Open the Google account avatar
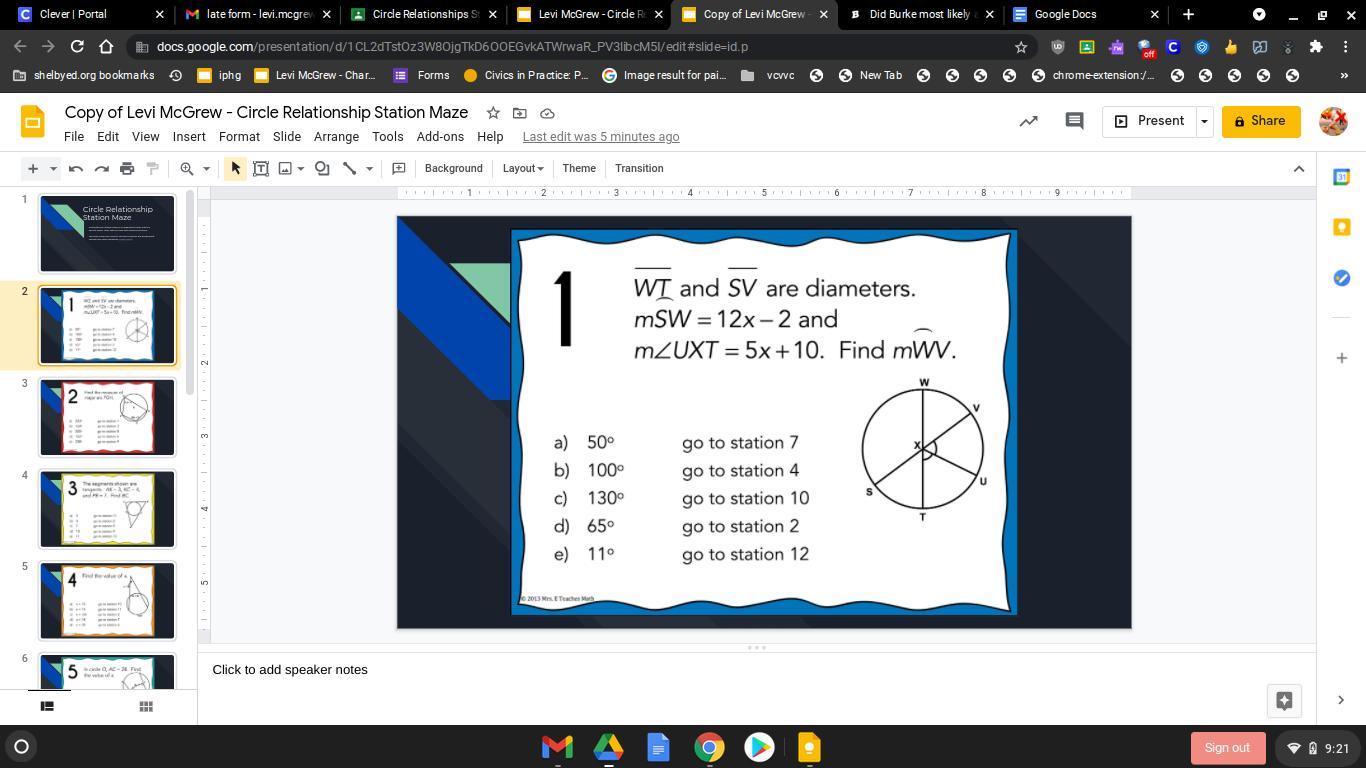Image resolution: width=1366 pixels, height=768 pixels. (1333, 121)
